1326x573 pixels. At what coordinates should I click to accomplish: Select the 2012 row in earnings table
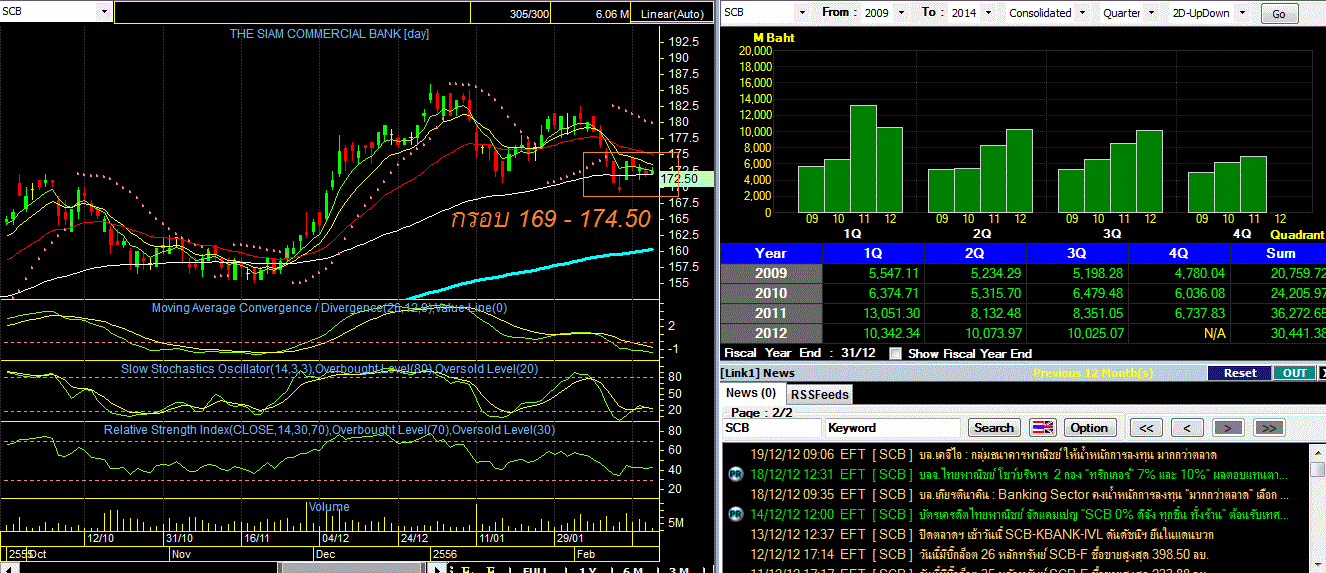click(1023, 333)
